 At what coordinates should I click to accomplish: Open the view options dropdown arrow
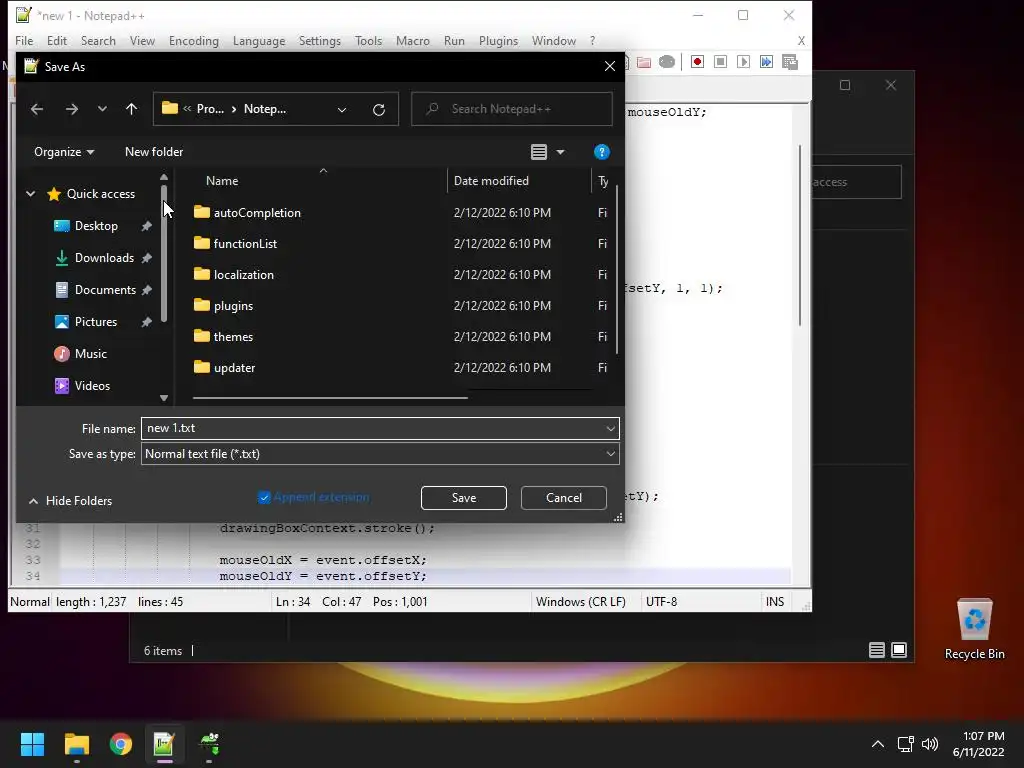point(560,152)
